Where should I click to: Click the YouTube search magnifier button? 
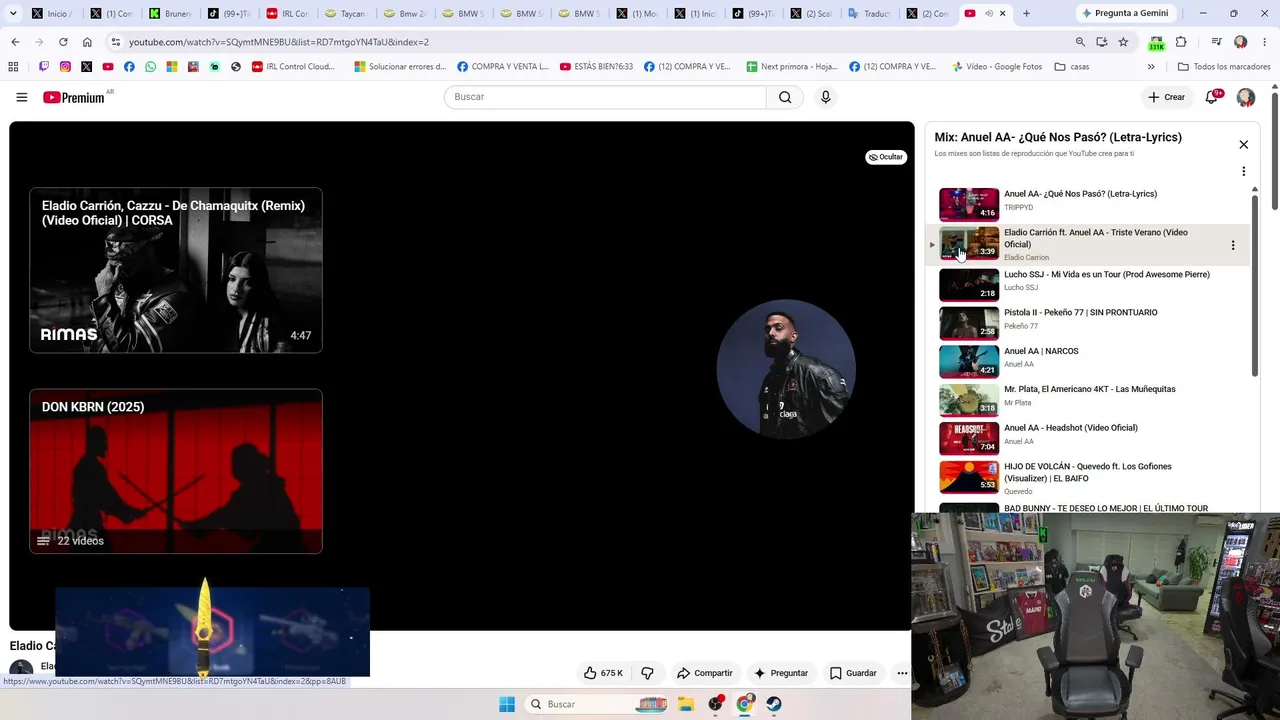(785, 97)
